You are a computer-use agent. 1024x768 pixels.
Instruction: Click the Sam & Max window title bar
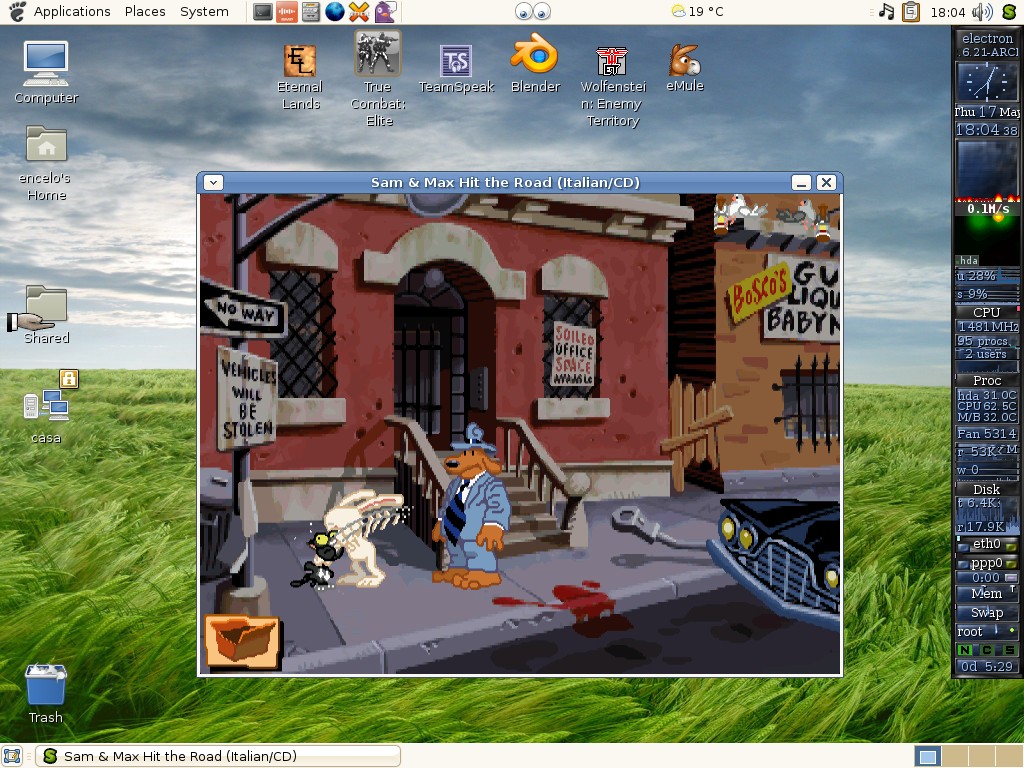click(505, 183)
